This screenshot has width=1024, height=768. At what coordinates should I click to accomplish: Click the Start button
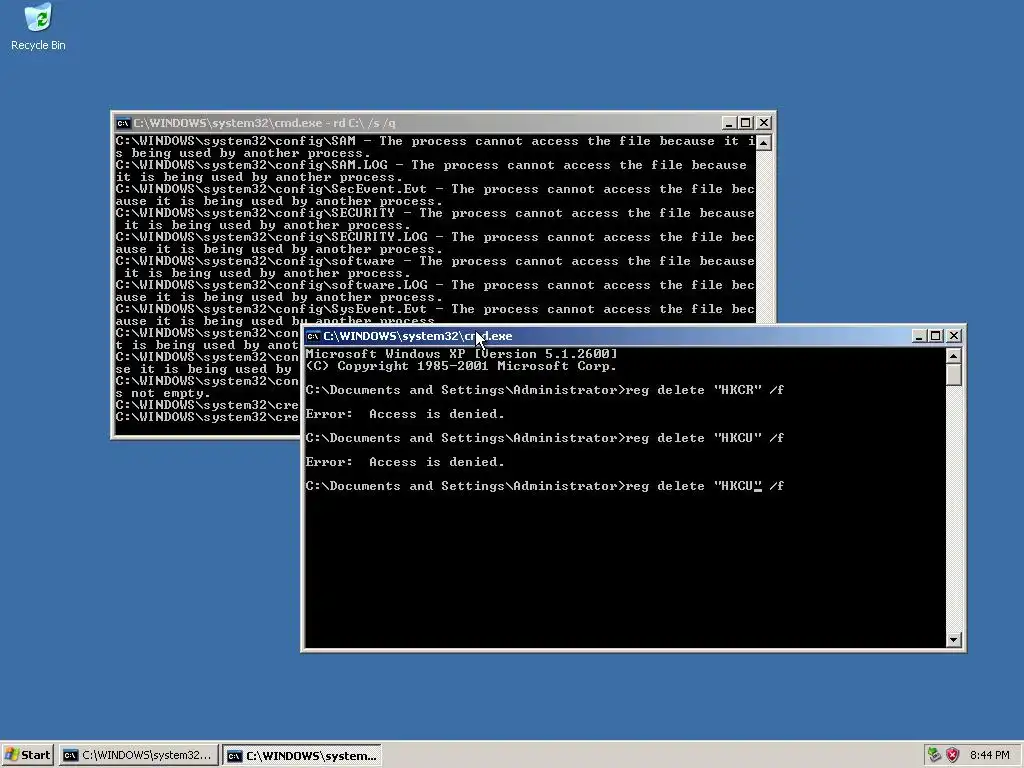coord(27,755)
